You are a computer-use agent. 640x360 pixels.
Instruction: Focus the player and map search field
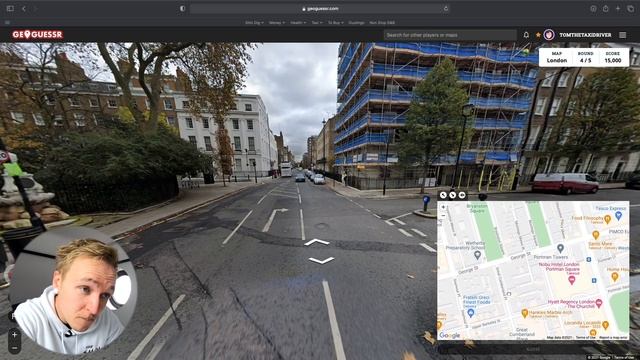[x=450, y=35]
